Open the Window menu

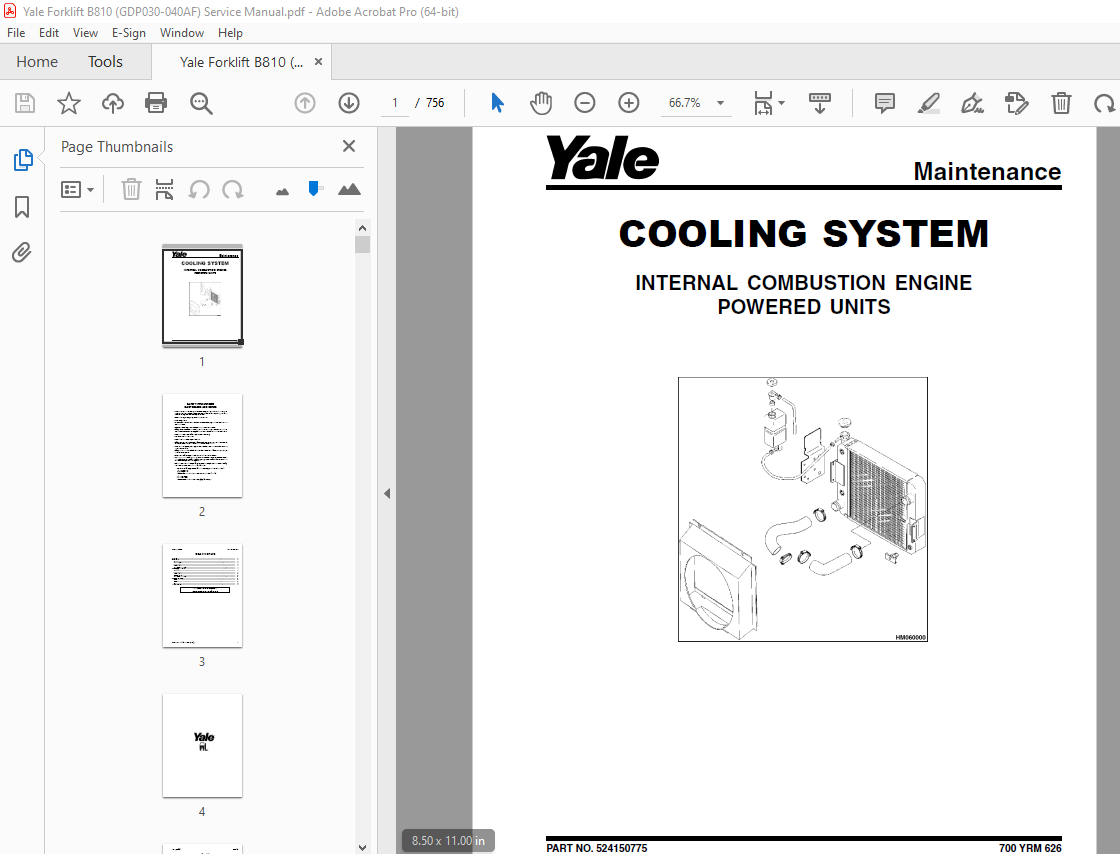point(181,33)
